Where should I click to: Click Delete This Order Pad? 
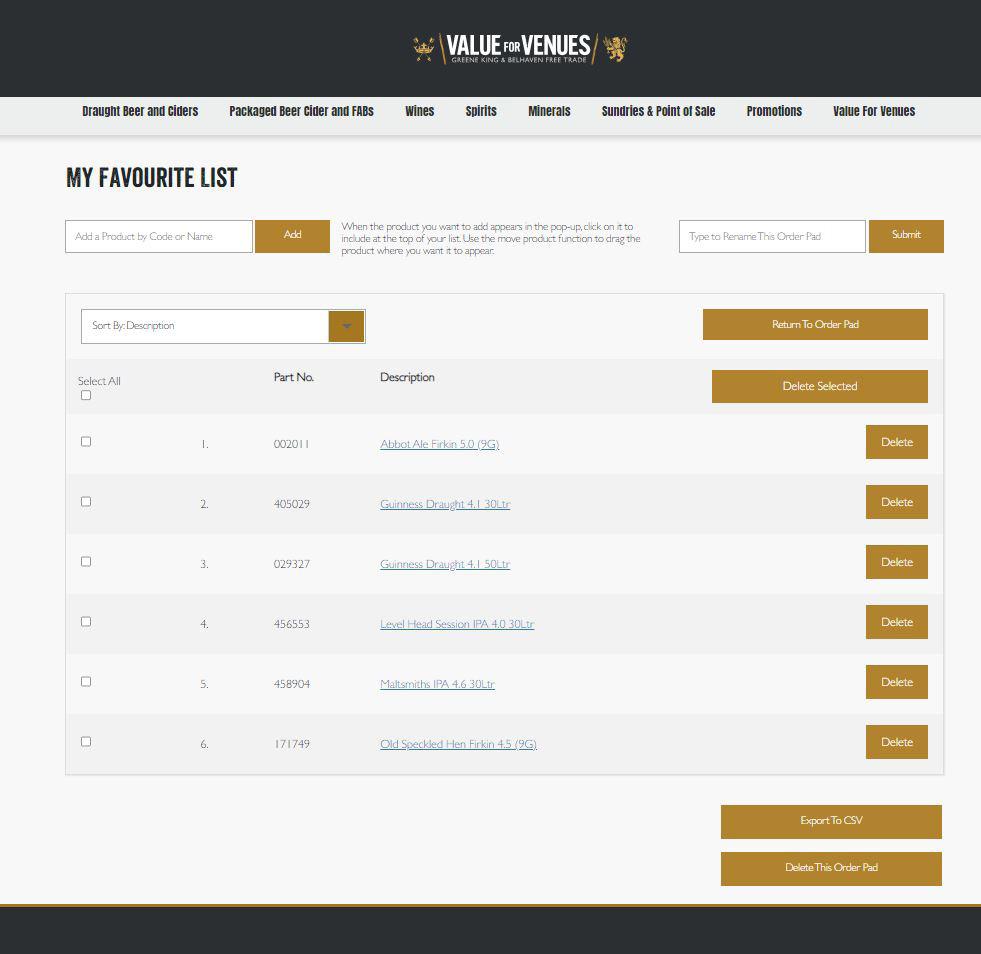click(x=831, y=868)
